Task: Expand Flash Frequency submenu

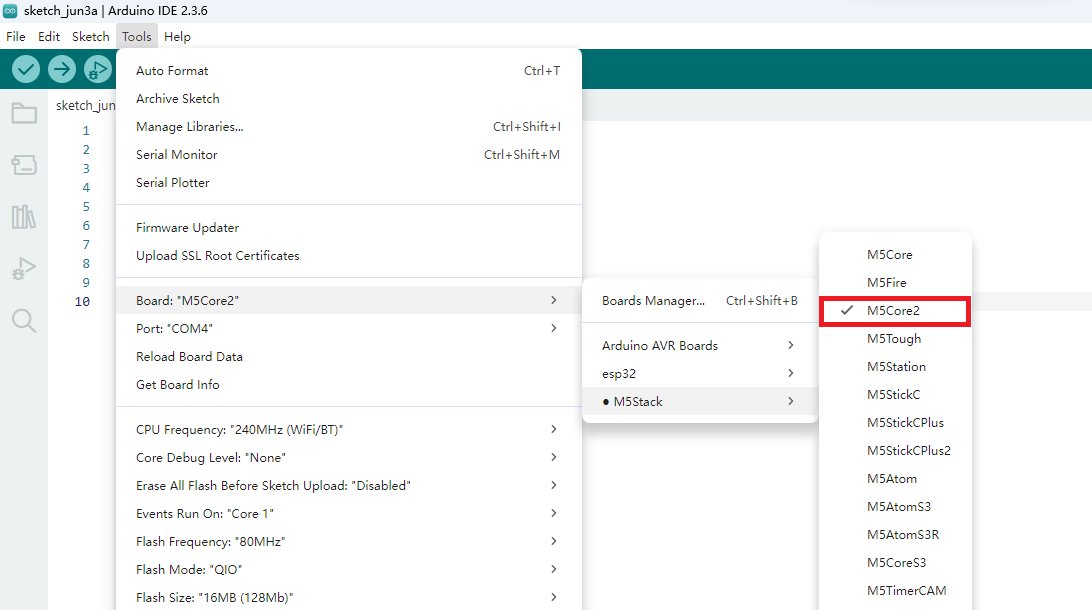Action: click(348, 541)
